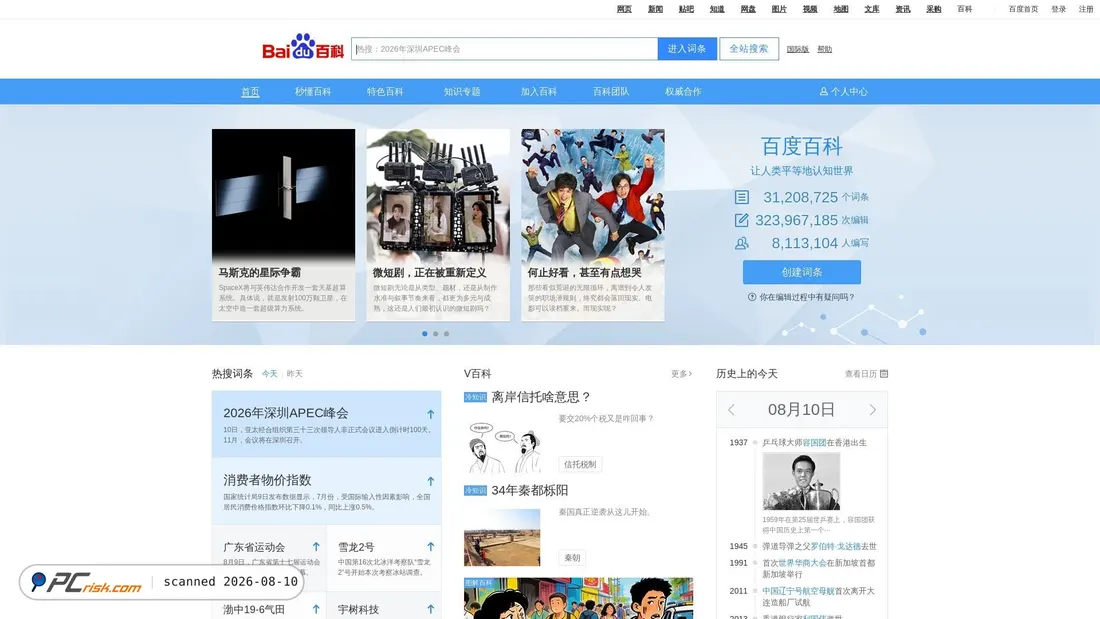Go to next date in 历史上的今天

(873, 410)
